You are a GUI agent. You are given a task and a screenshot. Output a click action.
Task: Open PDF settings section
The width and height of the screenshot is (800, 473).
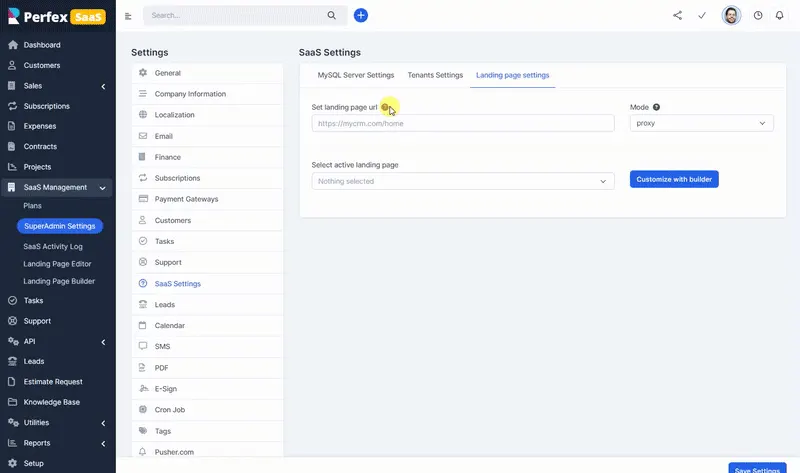(x=207, y=367)
